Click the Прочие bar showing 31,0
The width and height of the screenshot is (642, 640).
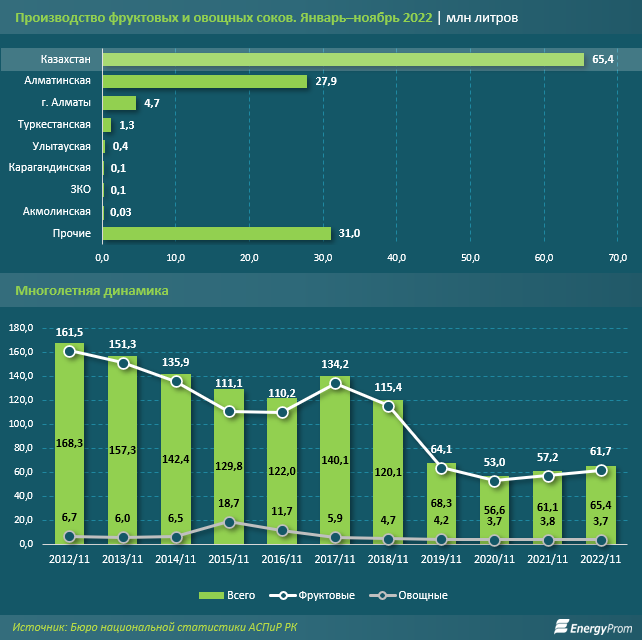(216, 233)
